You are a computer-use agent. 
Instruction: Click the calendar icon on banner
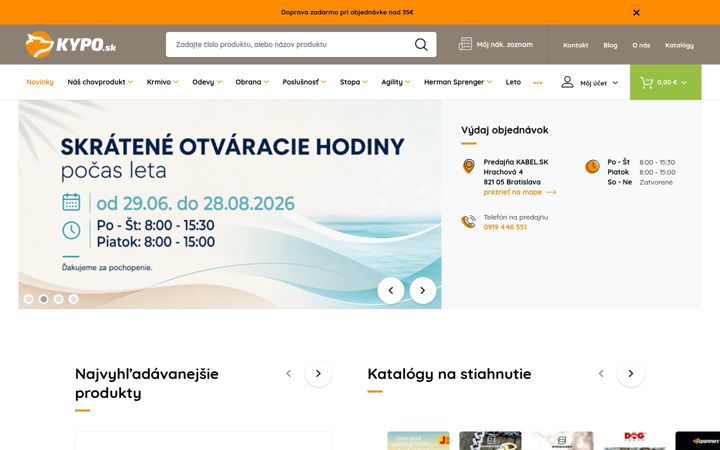pos(71,202)
